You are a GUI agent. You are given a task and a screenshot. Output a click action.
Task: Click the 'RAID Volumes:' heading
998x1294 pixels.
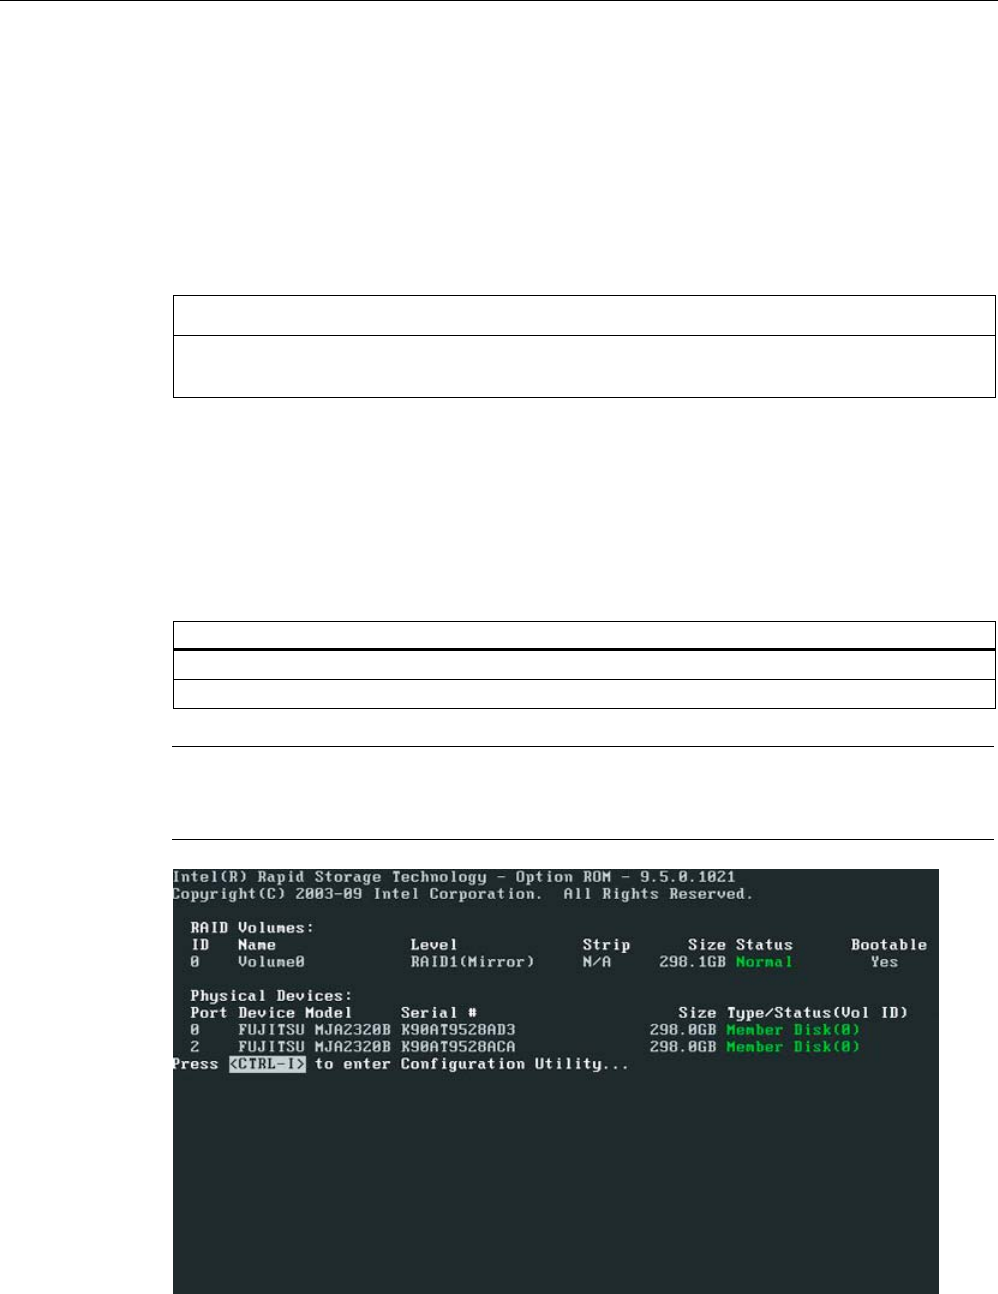[x=252, y=928]
